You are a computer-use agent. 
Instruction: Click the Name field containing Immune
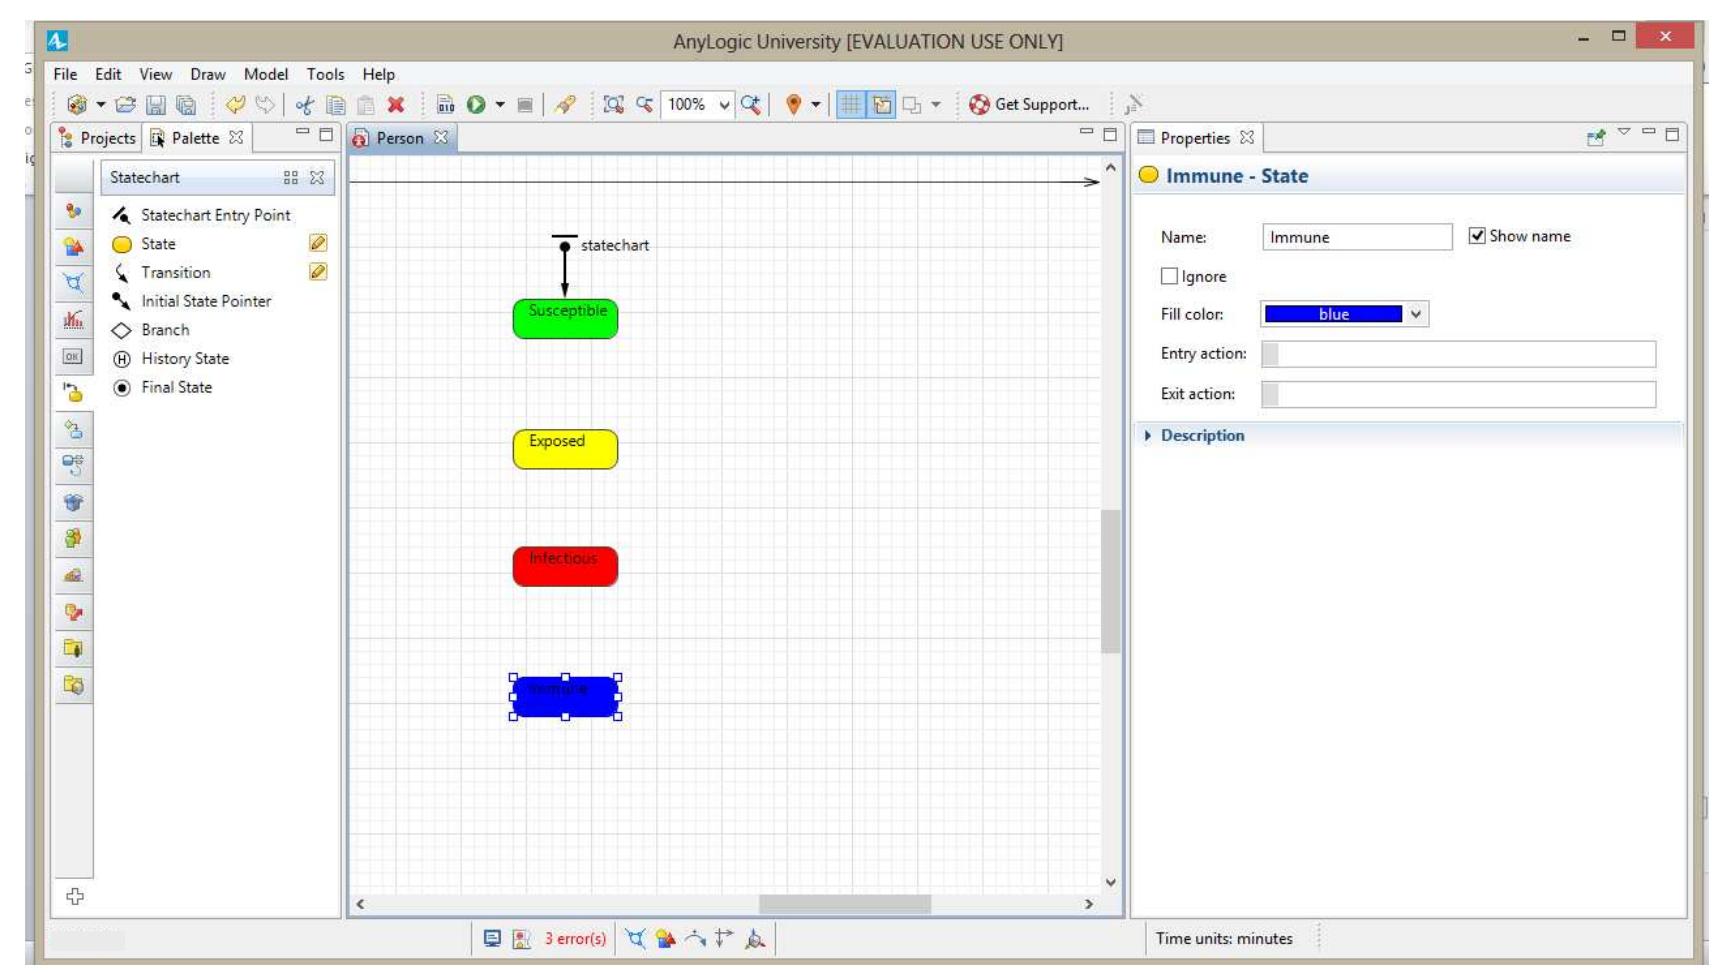[1357, 237]
